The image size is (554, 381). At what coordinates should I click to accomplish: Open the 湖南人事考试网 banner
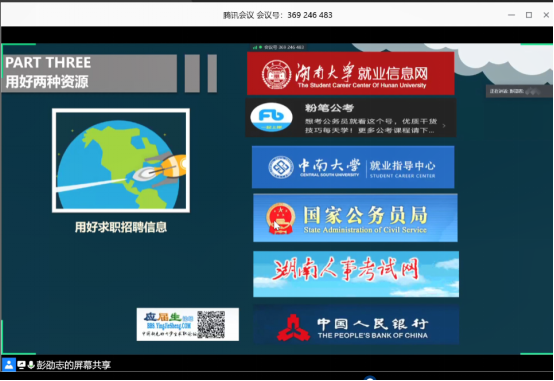pyautogui.click(x=356, y=274)
